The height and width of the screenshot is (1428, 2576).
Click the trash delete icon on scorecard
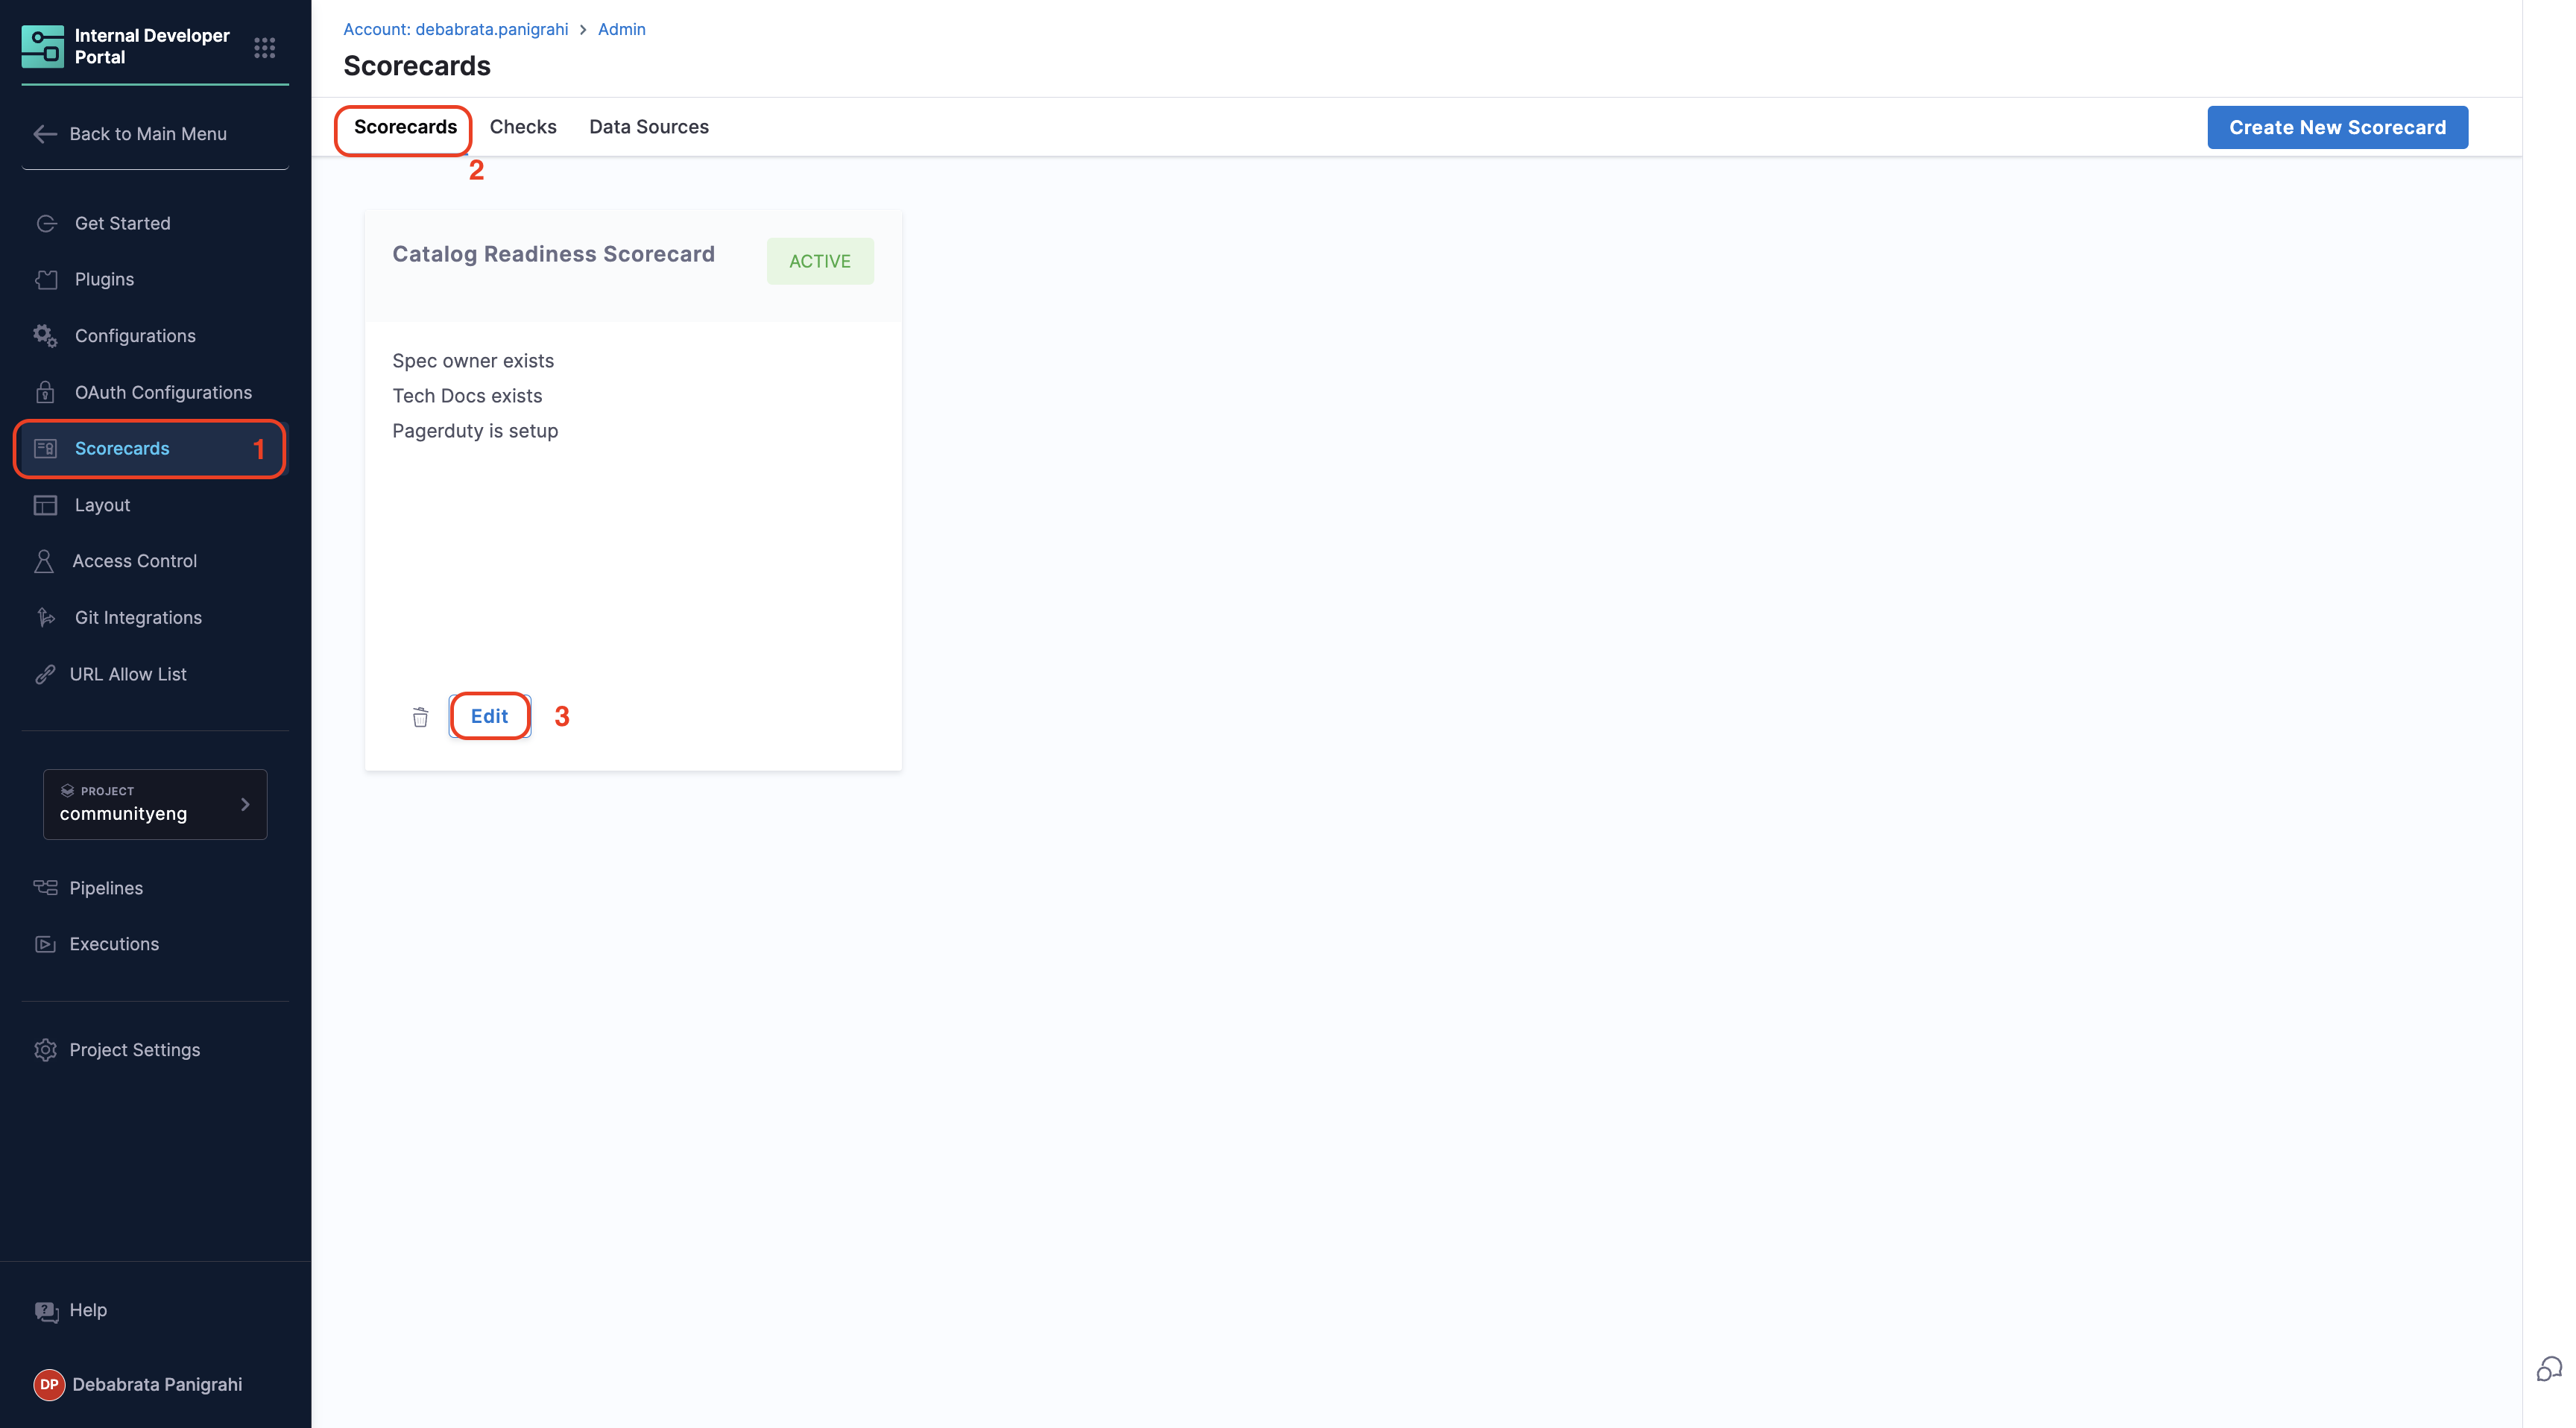point(420,717)
